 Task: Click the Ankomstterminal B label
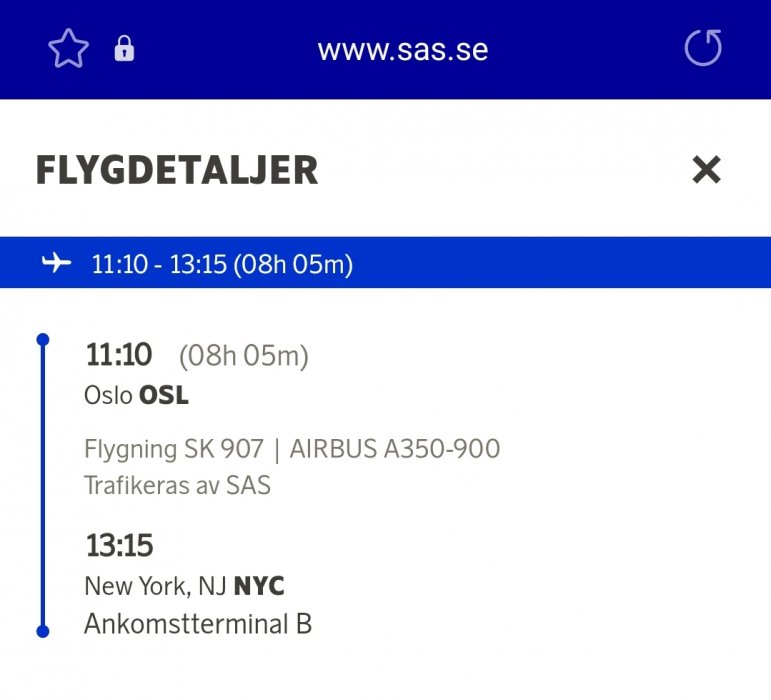coord(198,624)
